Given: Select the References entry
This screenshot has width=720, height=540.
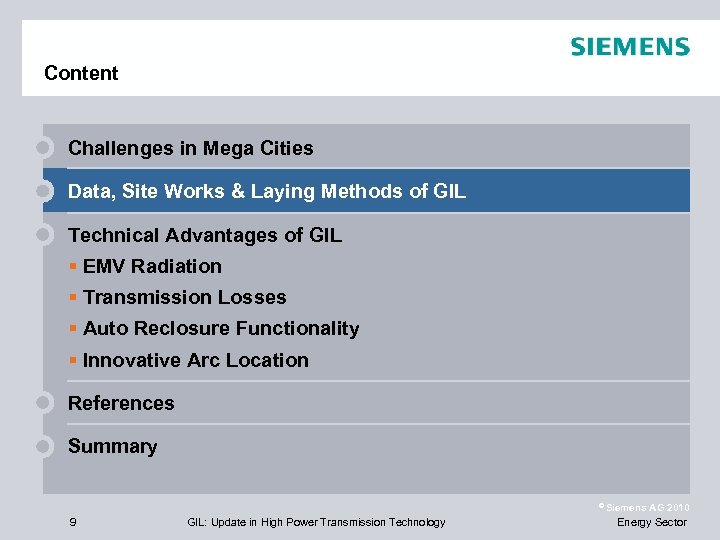Looking at the screenshot, I should click(x=121, y=403).
